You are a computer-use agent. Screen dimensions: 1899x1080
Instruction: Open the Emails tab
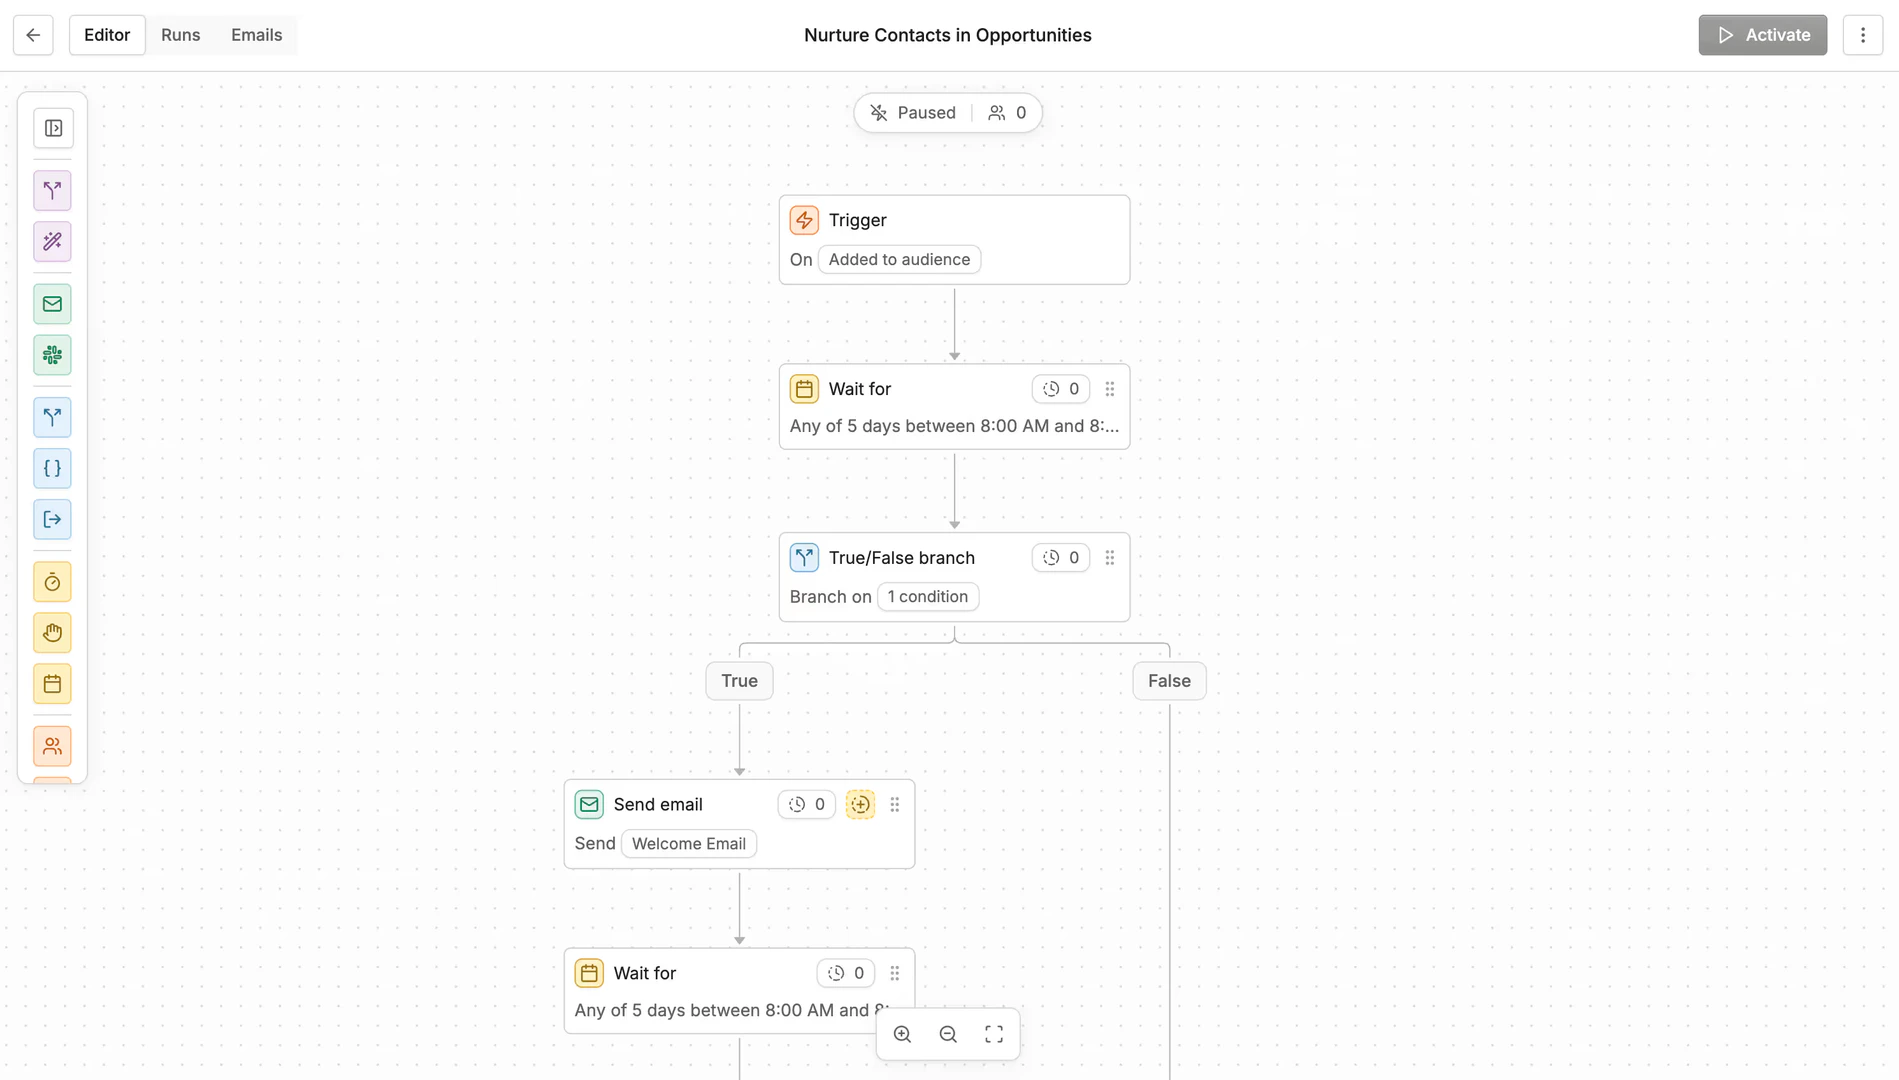tap(256, 35)
